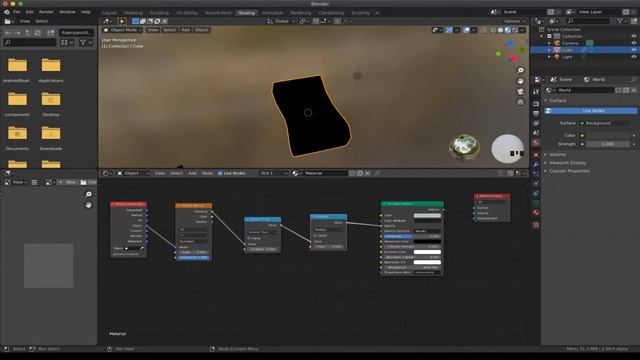The height and width of the screenshot is (360, 640).
Task: Collapse the Surface panel
Action: tap(557, 100)
